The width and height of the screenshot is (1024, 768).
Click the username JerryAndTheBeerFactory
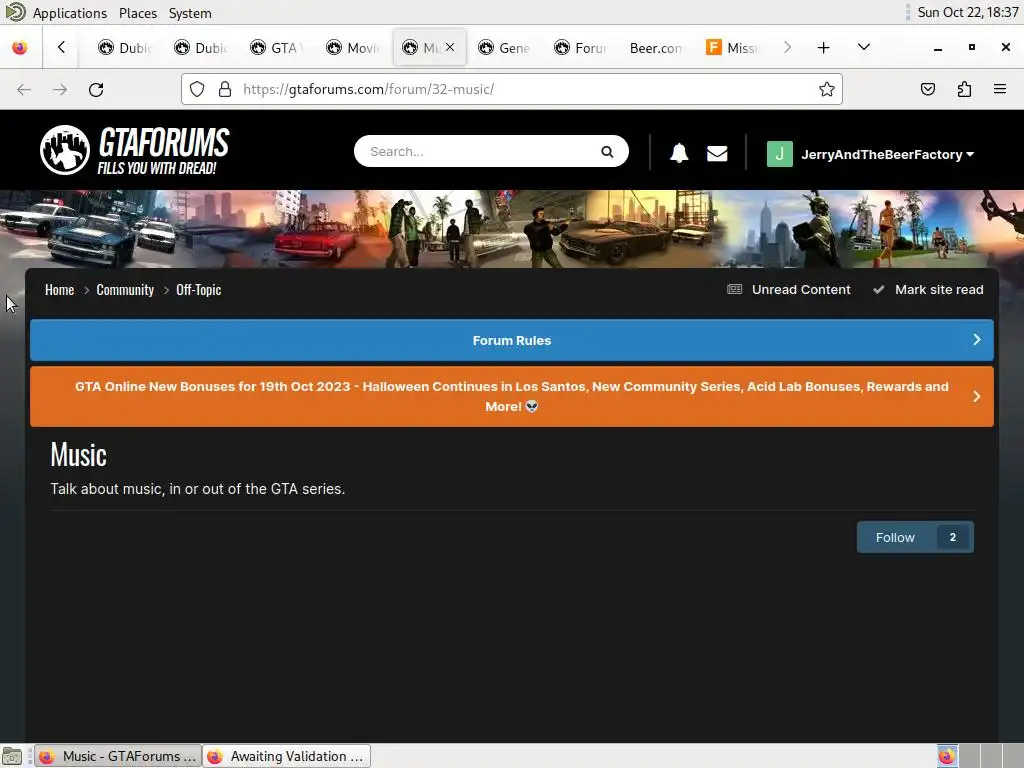coord(882,155)
